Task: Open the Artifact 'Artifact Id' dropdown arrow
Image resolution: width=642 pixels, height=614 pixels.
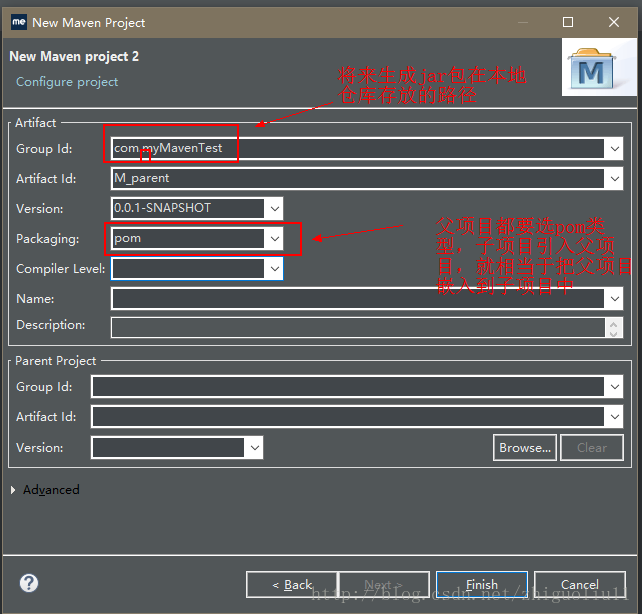Action: 614,178
